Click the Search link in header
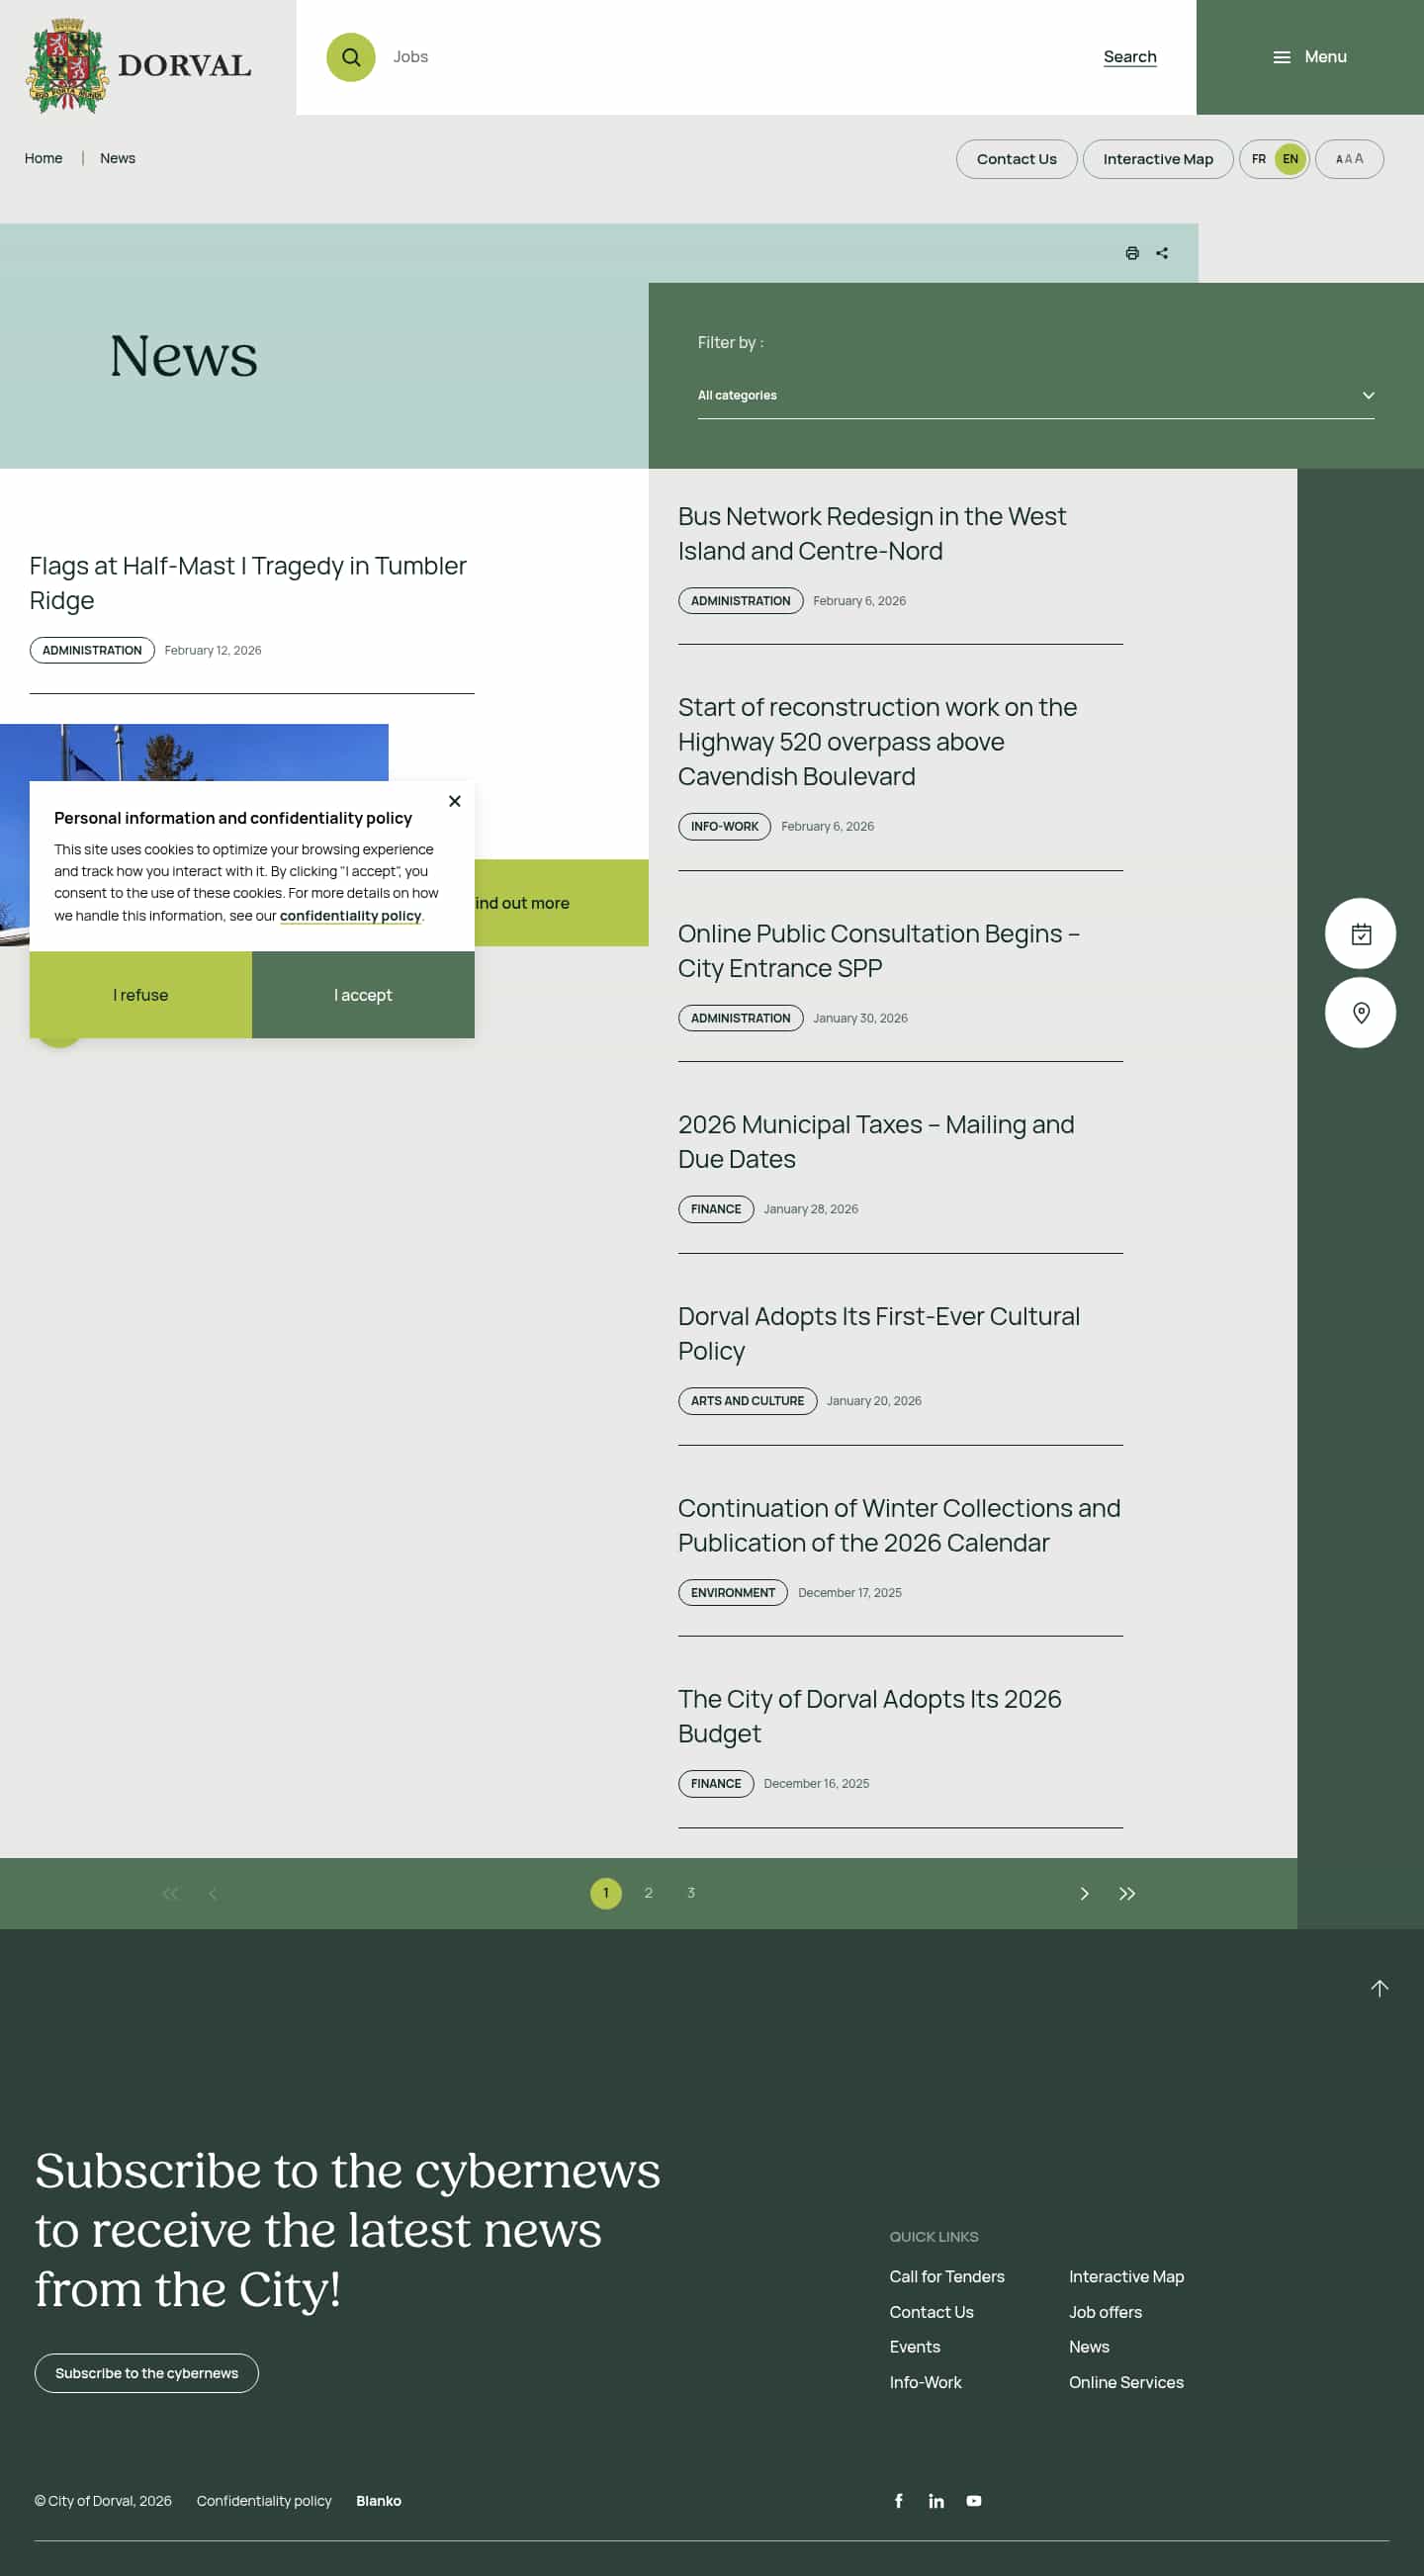 point(1129,57)
